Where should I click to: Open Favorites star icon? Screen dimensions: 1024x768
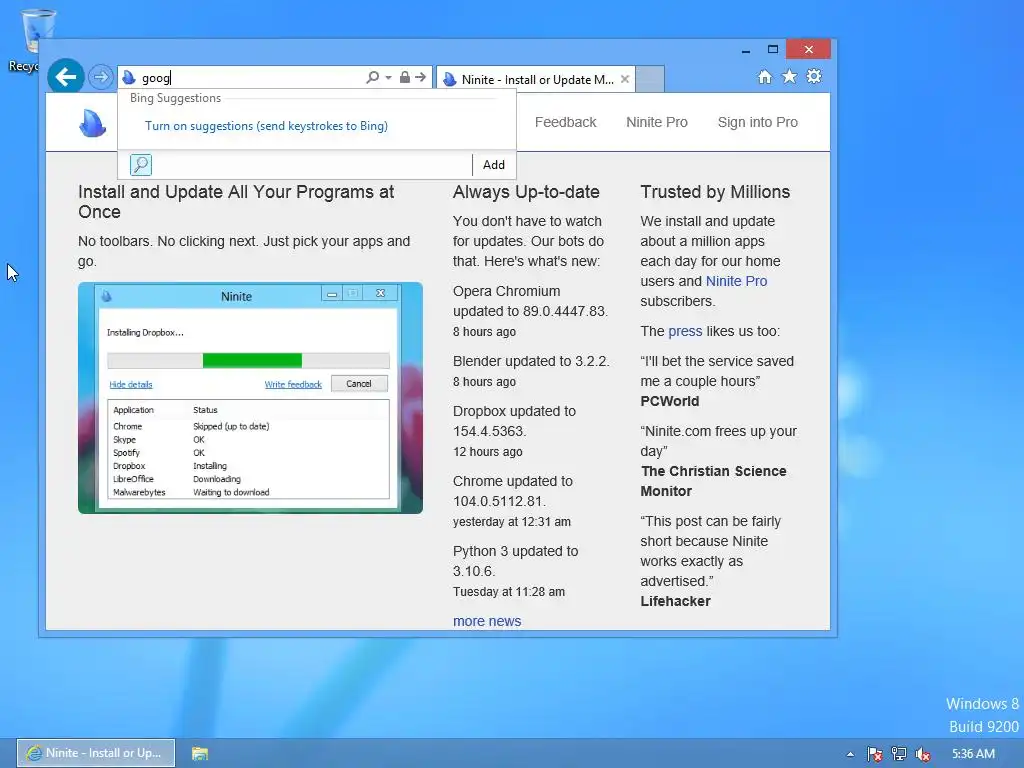pyautogui.click(x=790, y=76)
